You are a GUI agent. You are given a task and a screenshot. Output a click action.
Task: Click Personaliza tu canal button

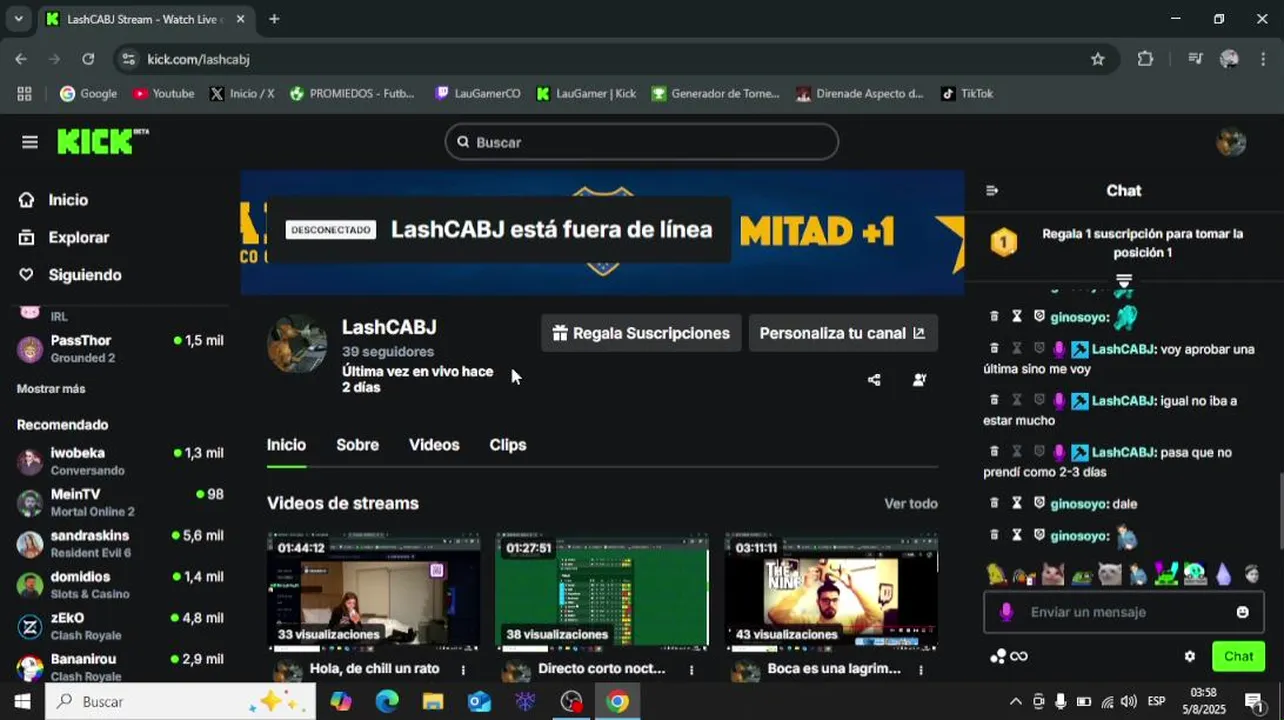click(x=843, y=333)
